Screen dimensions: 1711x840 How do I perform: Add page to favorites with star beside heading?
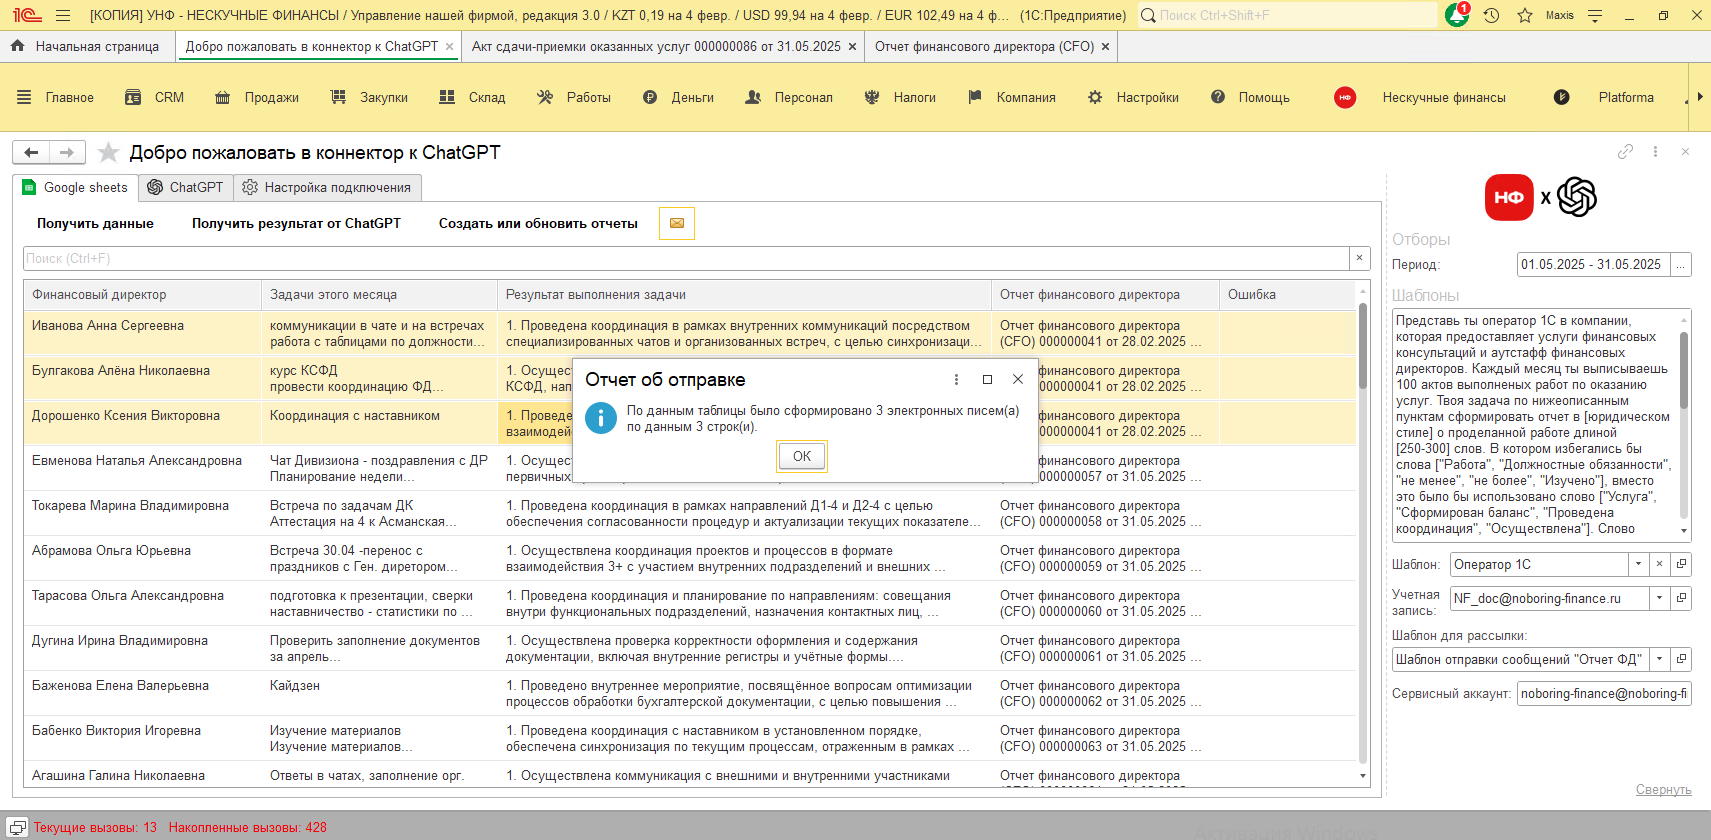[x=109, y=152]
